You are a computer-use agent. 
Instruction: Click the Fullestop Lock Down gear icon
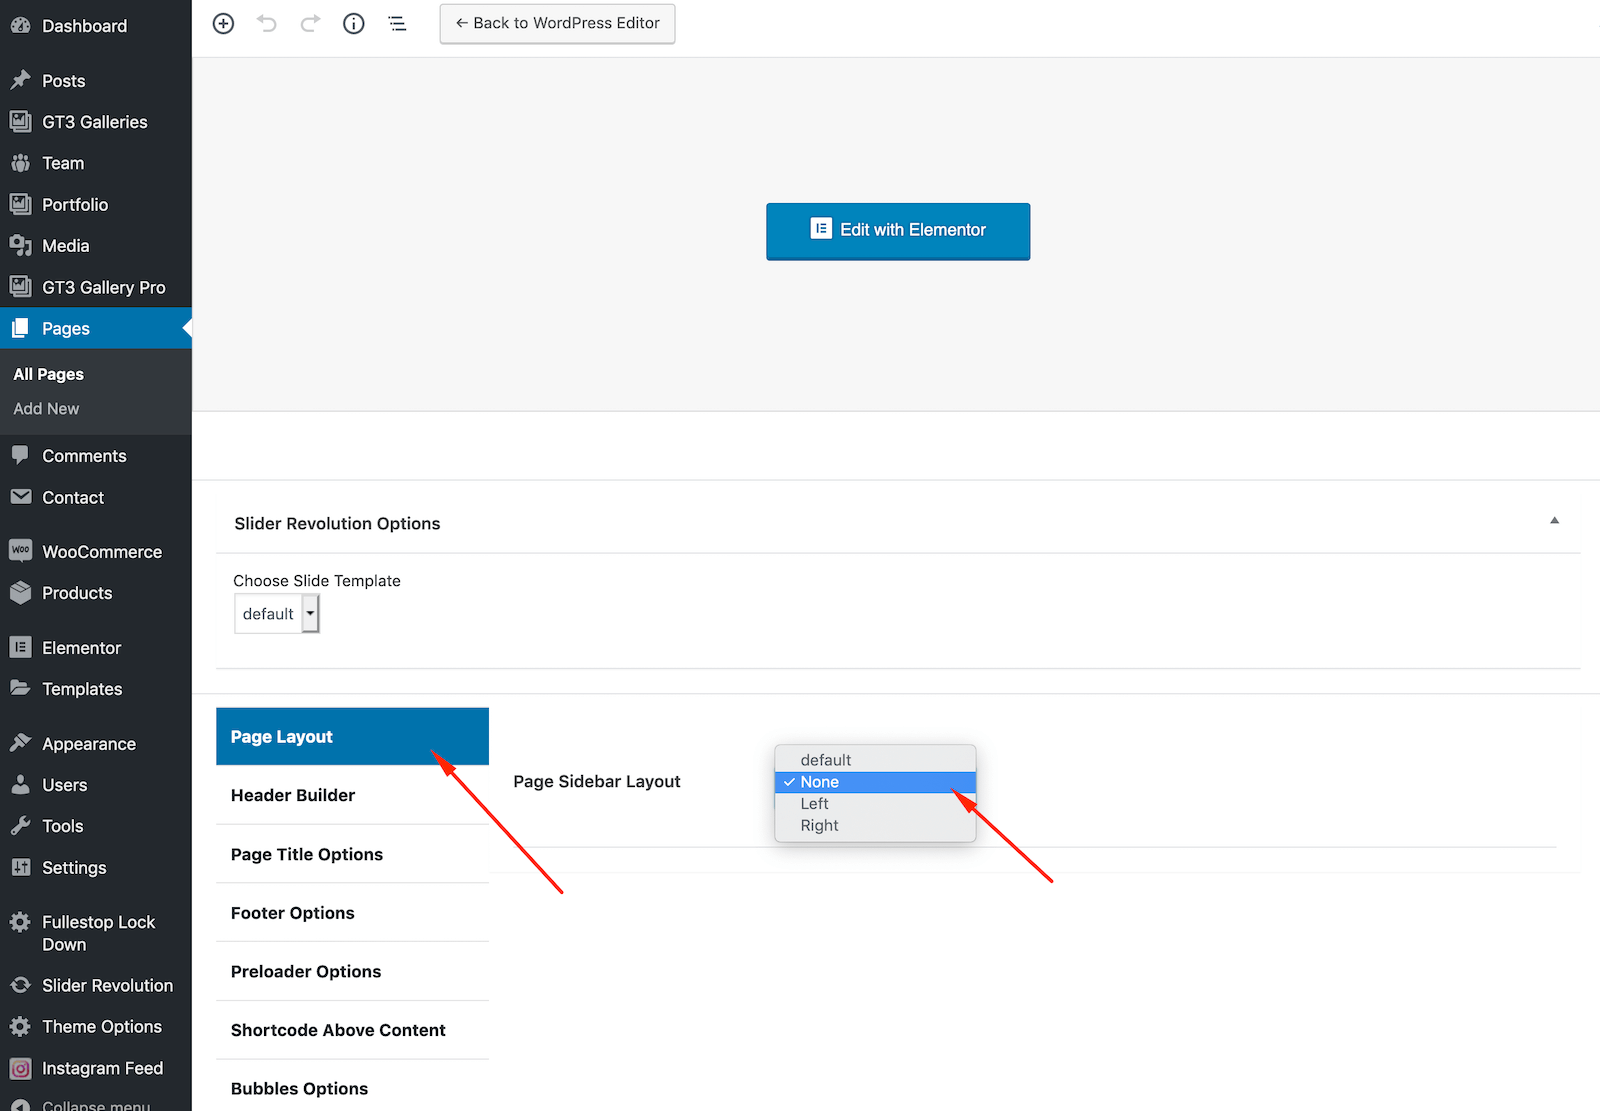coord(20,922)
